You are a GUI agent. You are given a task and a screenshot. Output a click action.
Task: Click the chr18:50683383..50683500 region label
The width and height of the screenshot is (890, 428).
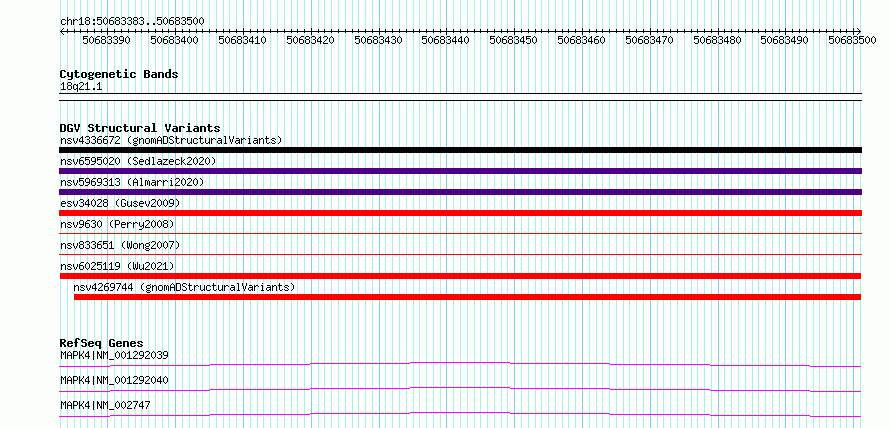tap(132, 21)
